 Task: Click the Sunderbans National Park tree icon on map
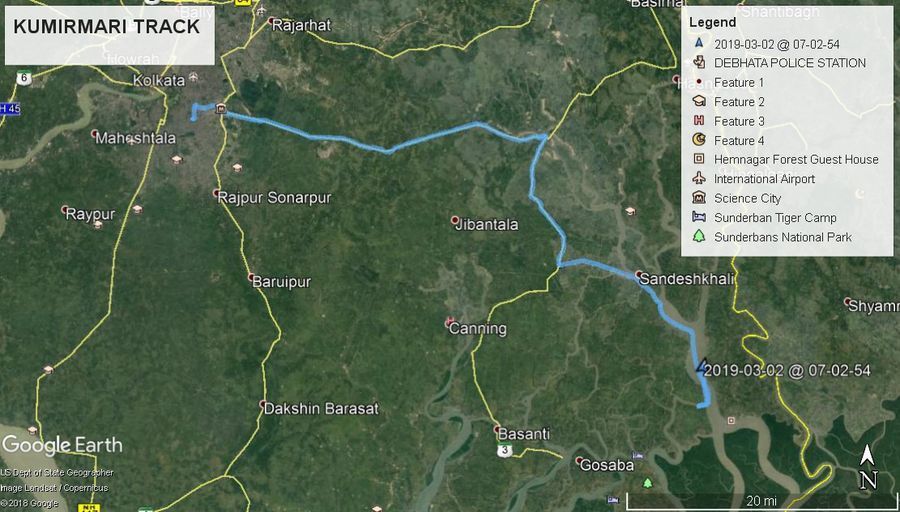click(648, 483)
